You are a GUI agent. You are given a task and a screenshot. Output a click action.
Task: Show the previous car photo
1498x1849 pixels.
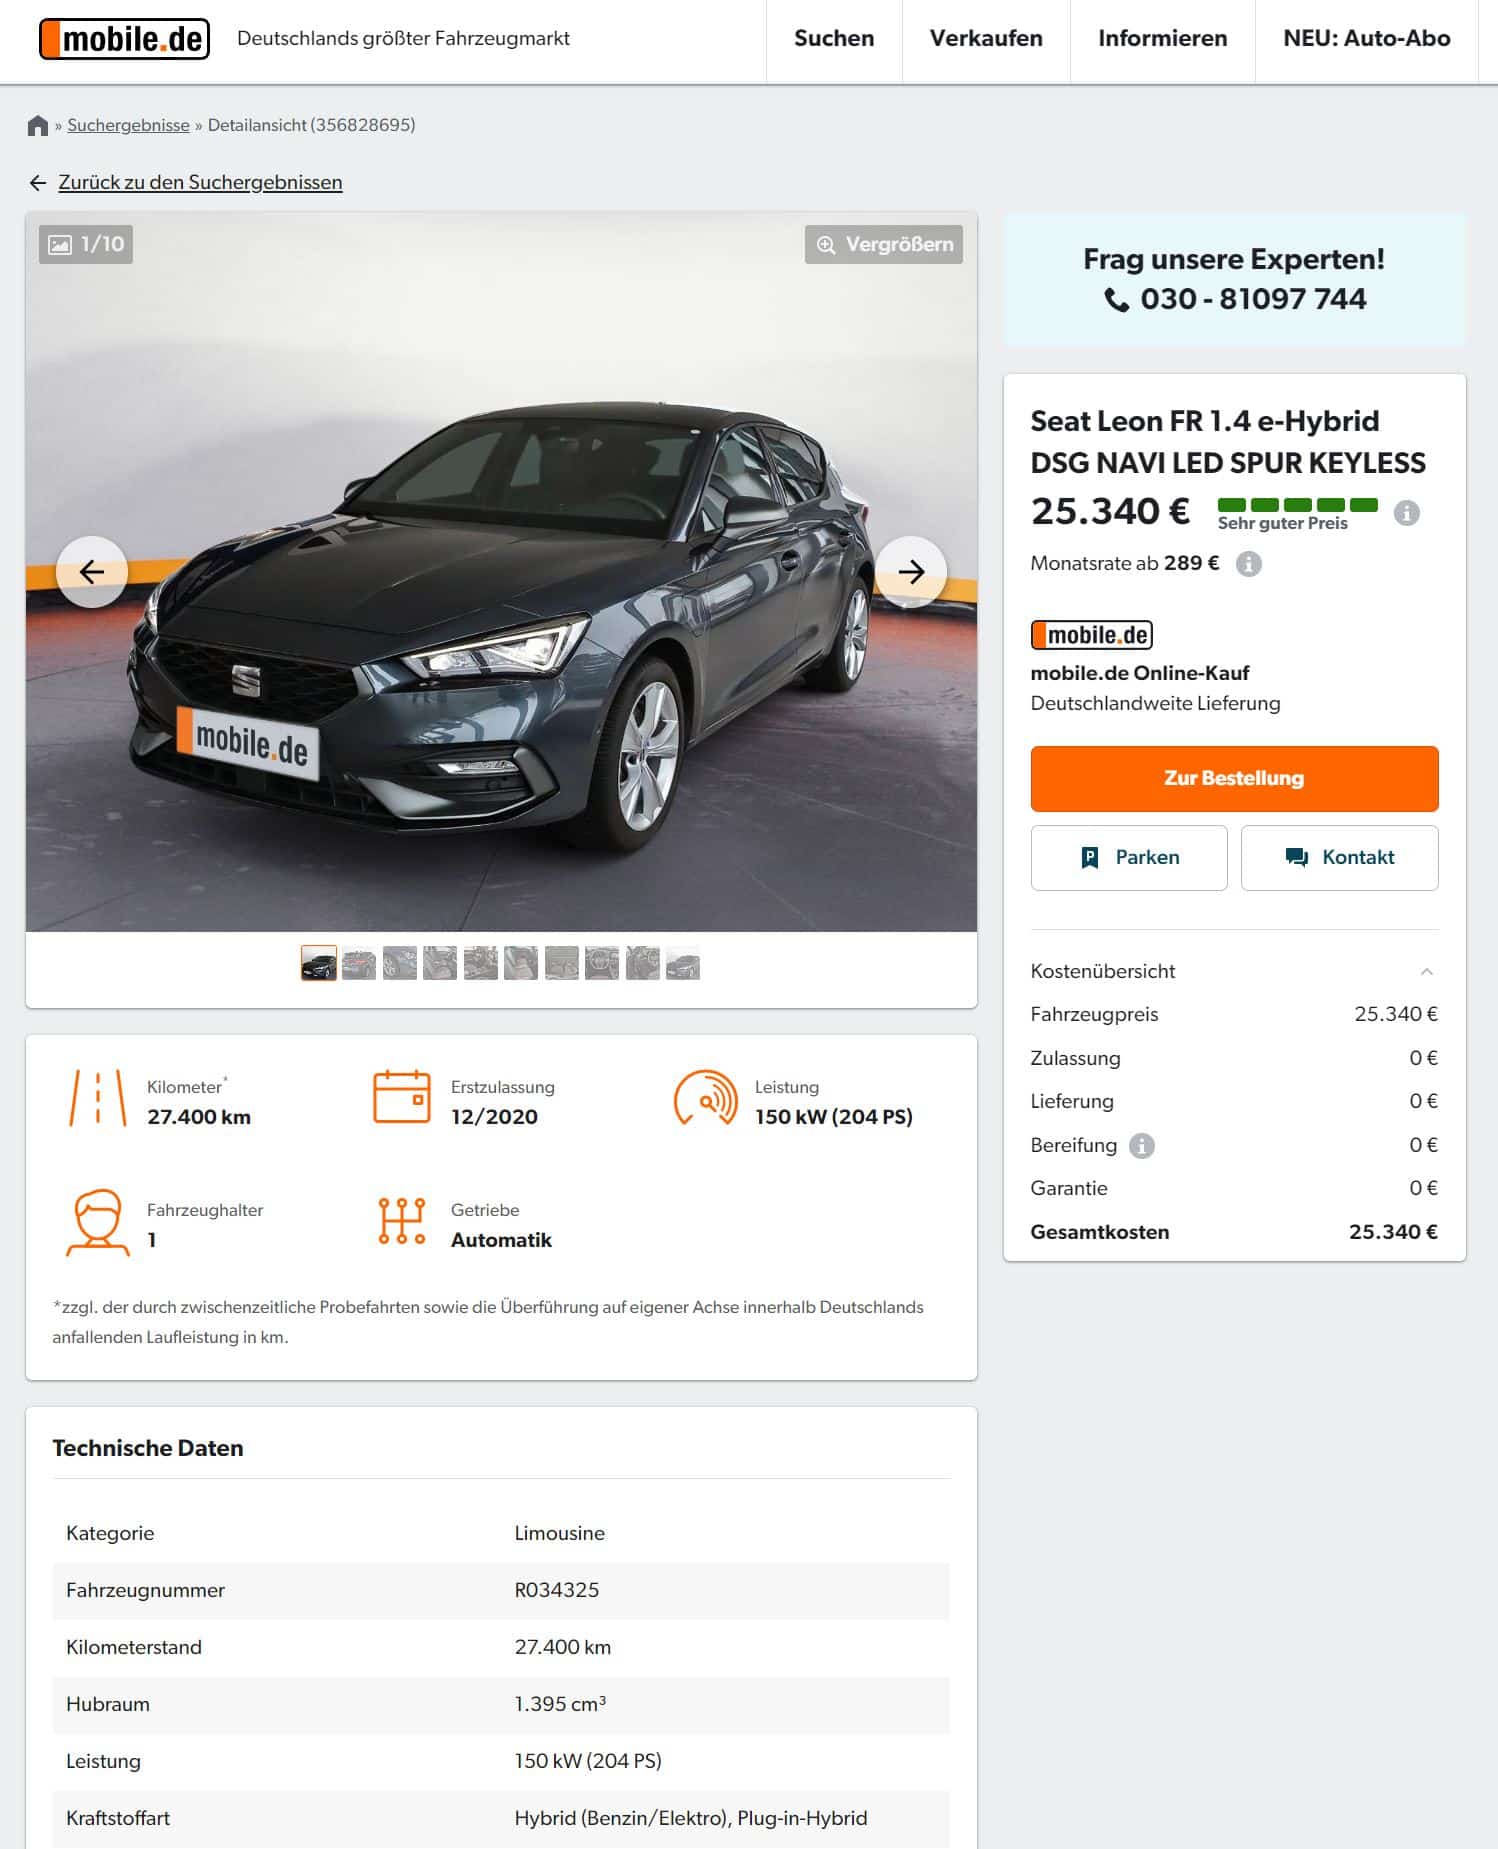pyautogui.click(x=91, y=572)
